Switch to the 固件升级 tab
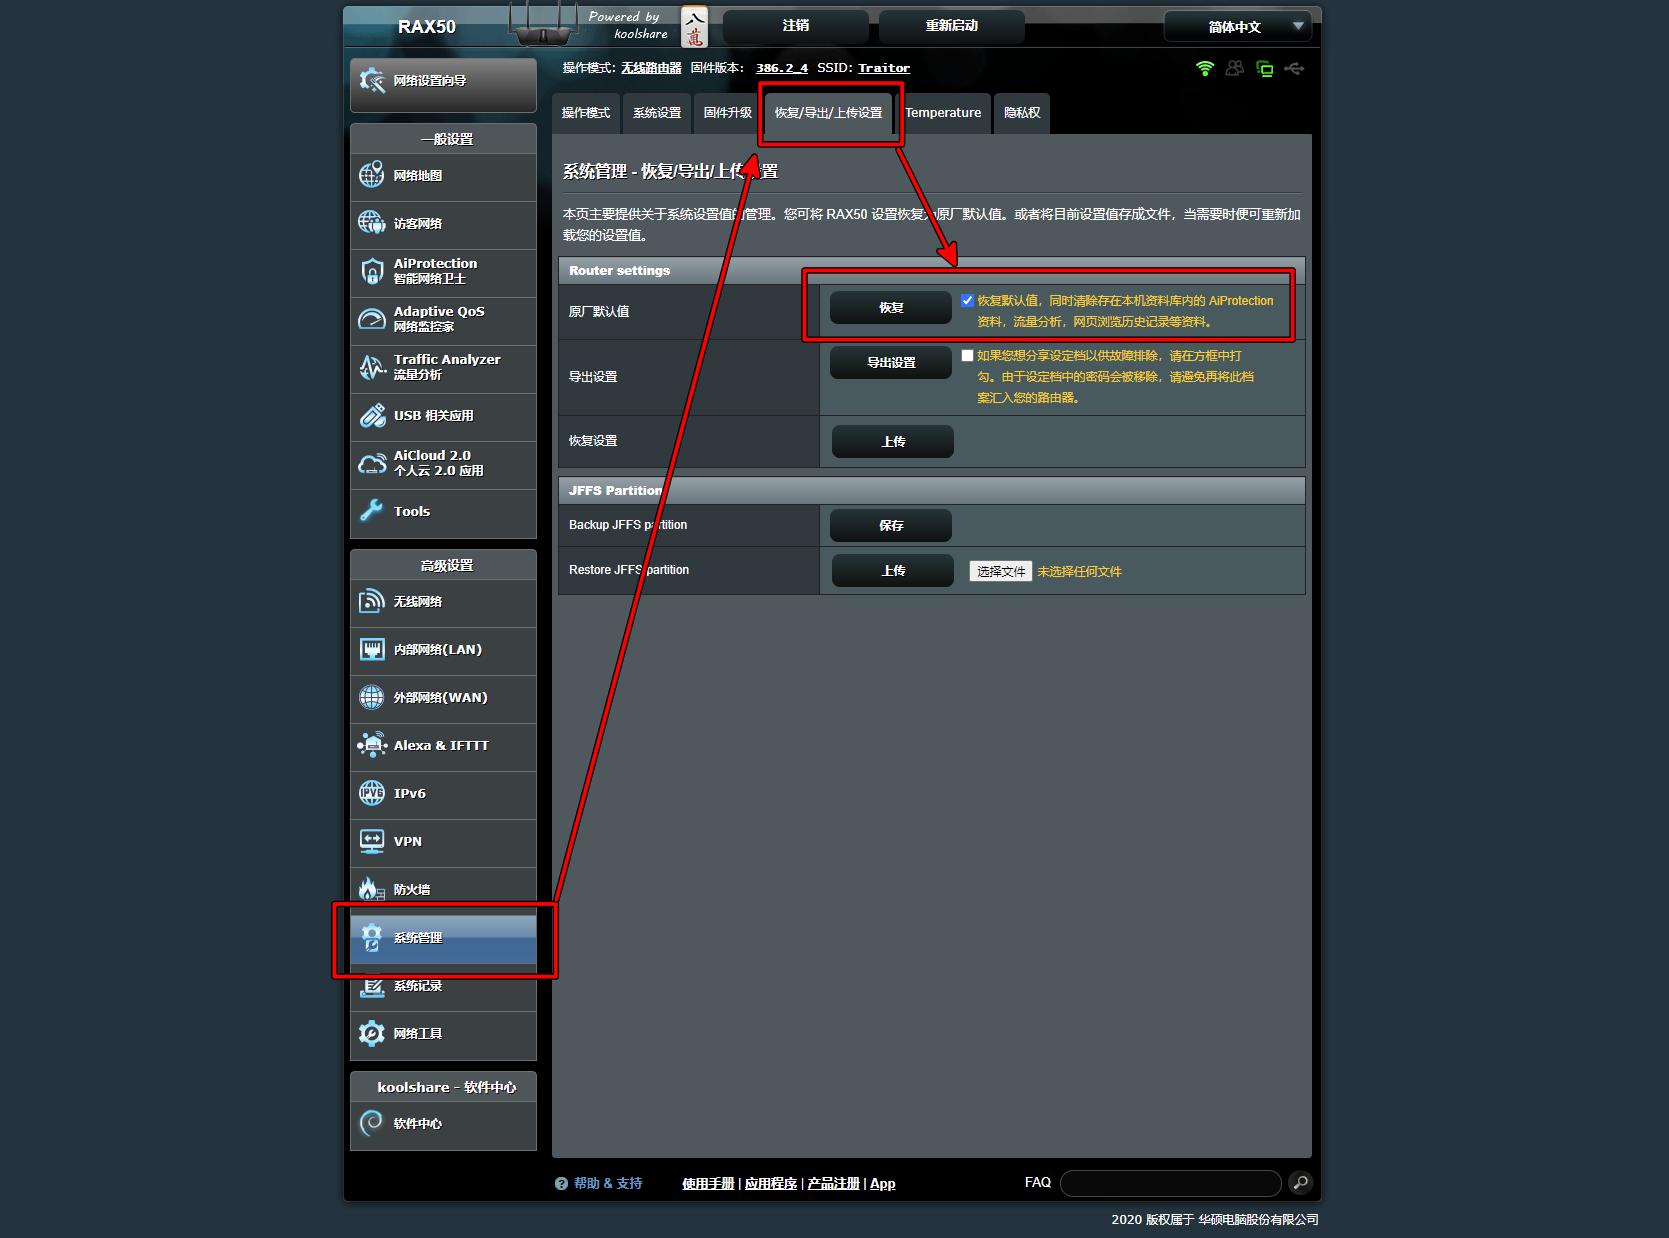 tap(727, 113)
